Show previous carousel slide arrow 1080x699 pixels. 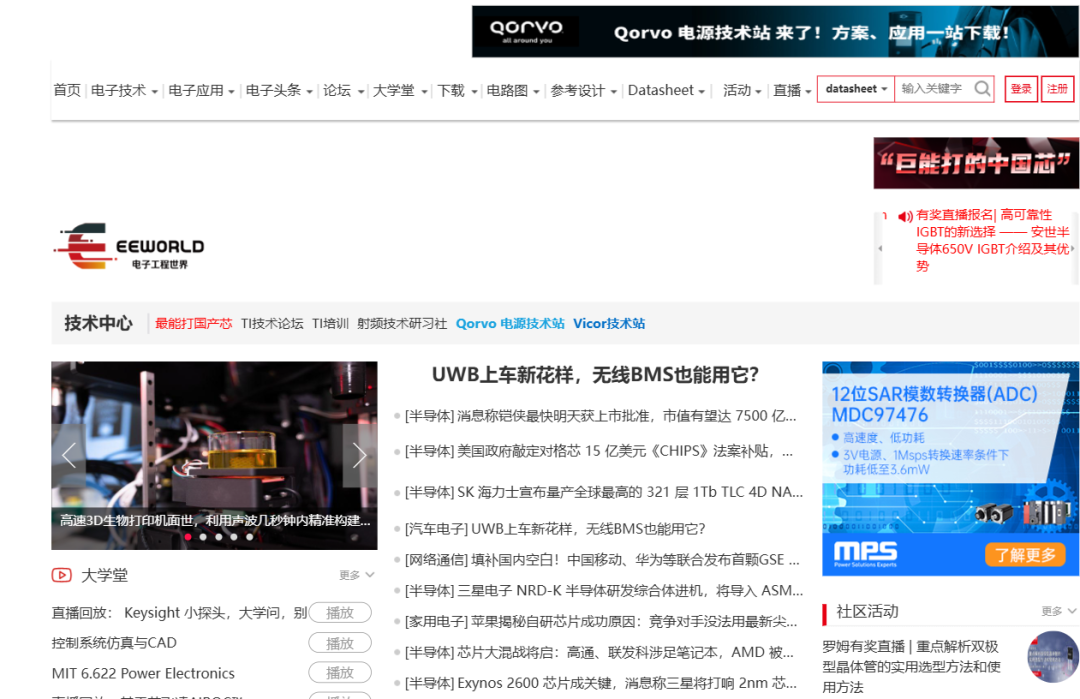(69, 455)
